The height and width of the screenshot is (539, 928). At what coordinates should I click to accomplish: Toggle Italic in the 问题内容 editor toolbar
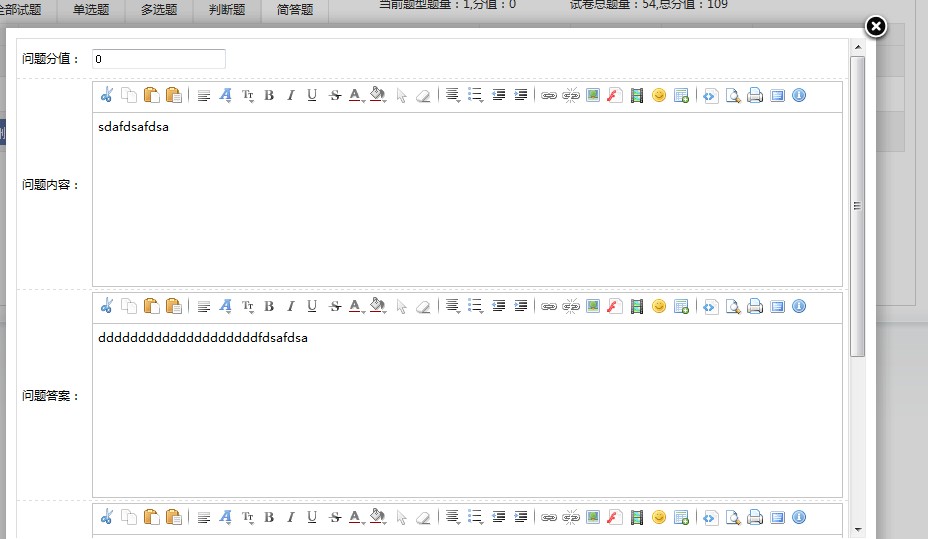pyautogui.click(x=291, y=95)
